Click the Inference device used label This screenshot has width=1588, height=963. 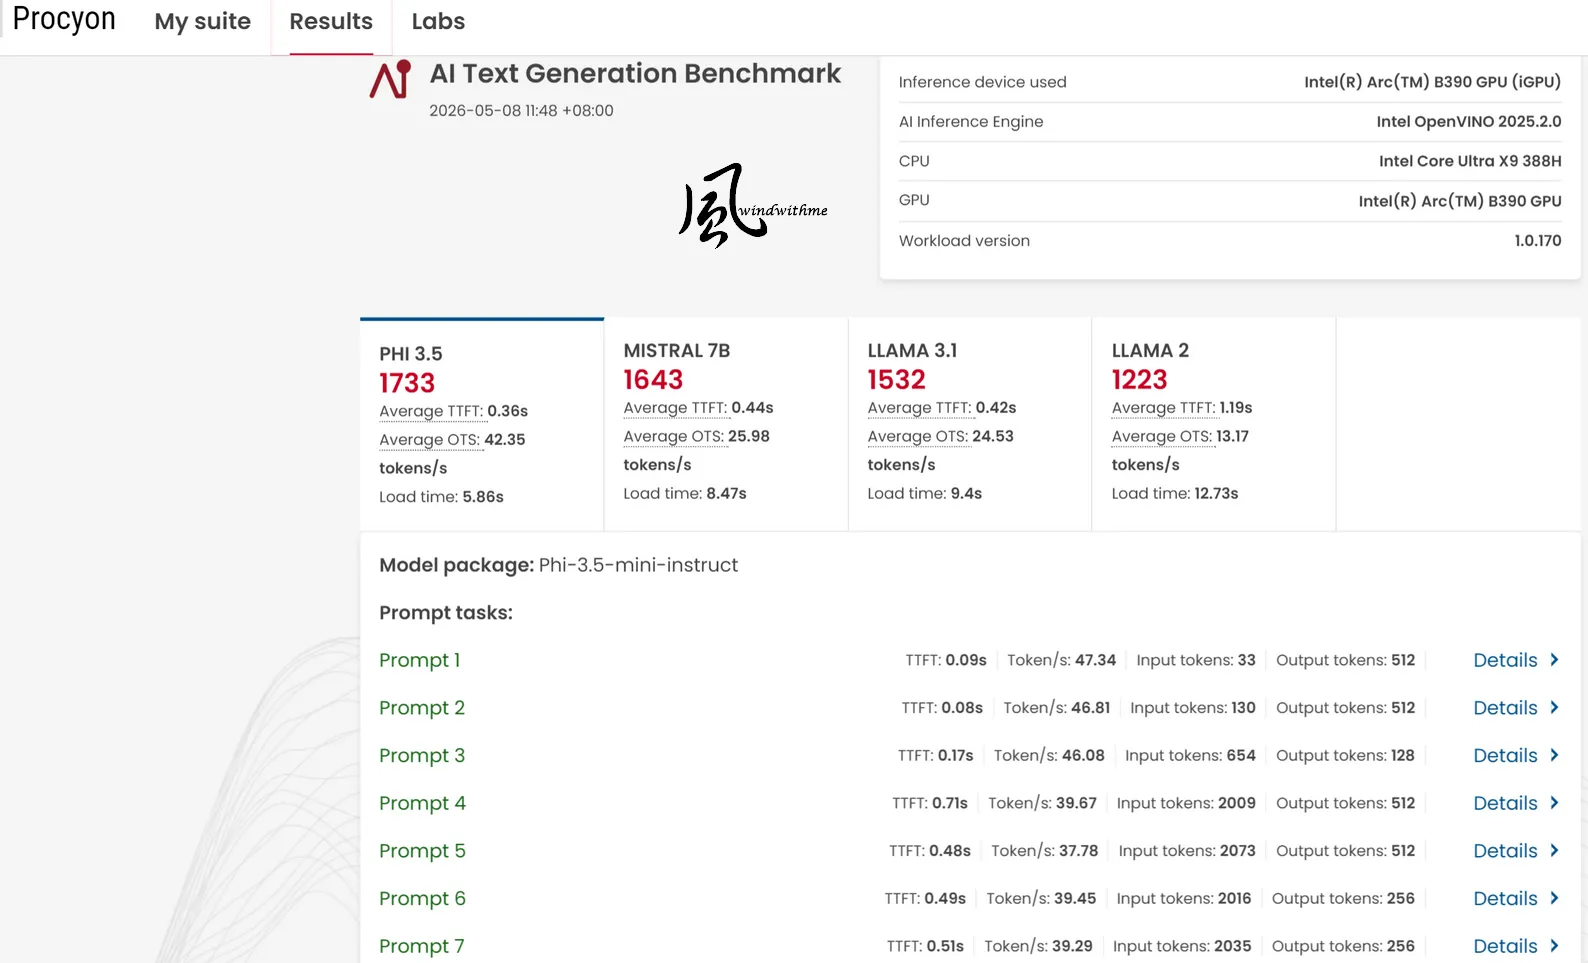pos(982,82)
